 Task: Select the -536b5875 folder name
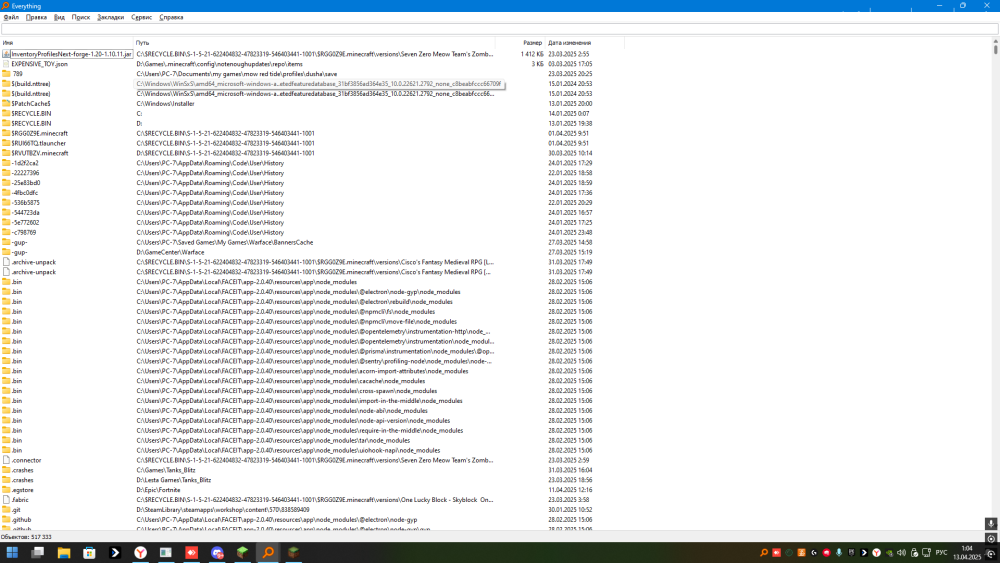tap(25, 203)
